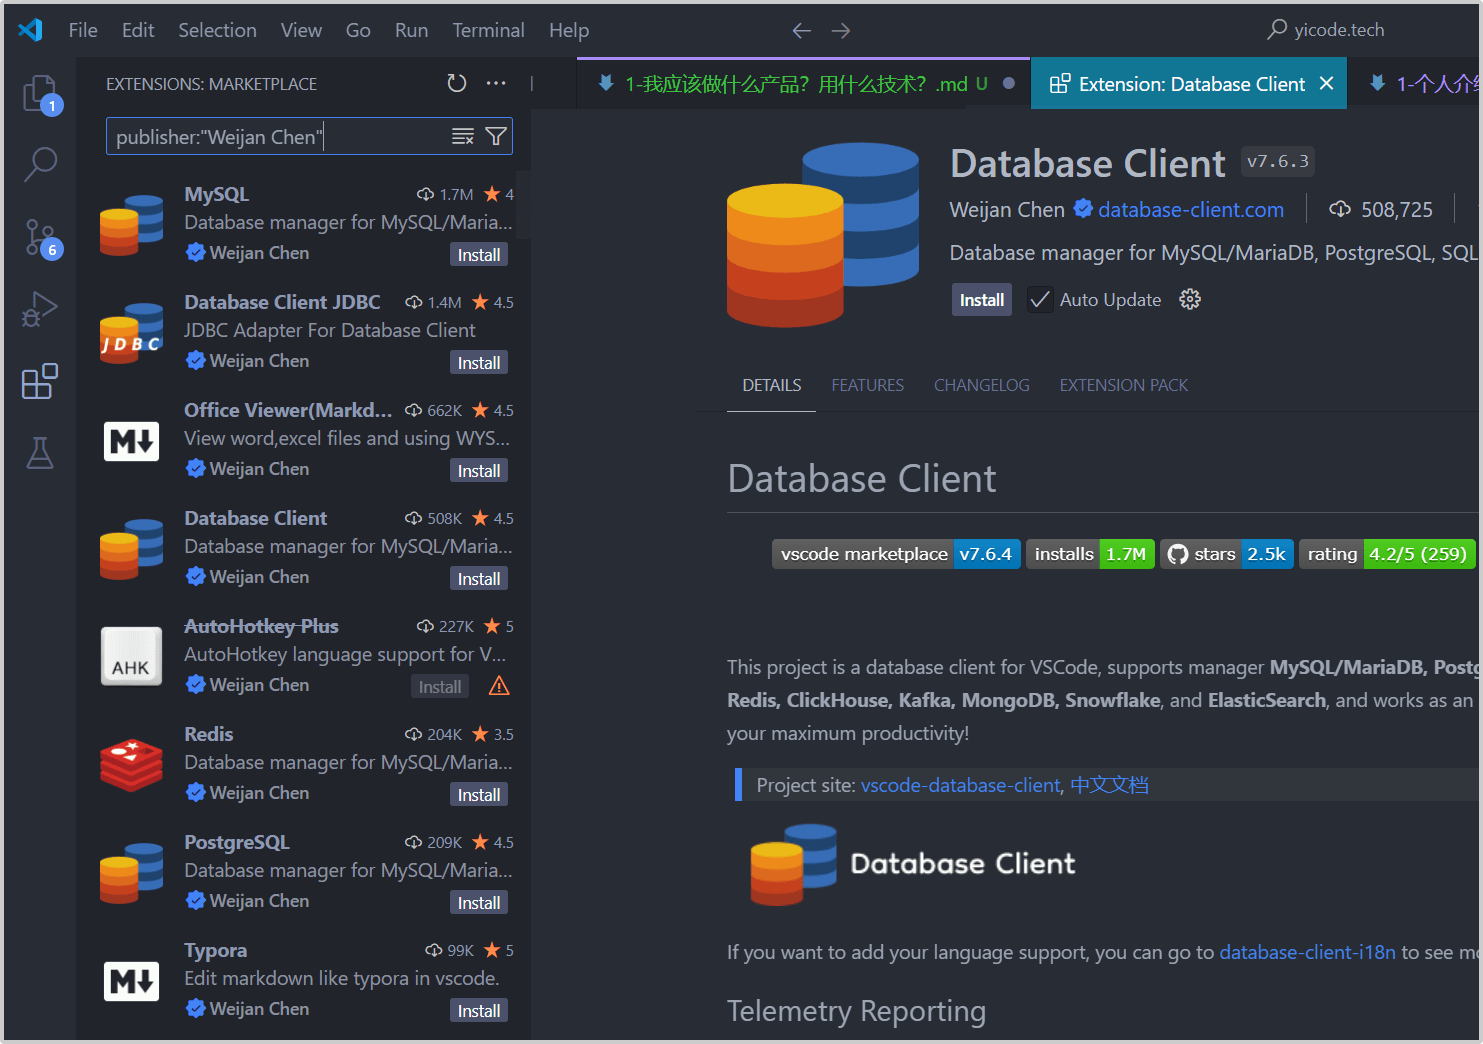Open the extension filter dropdown

496,137
